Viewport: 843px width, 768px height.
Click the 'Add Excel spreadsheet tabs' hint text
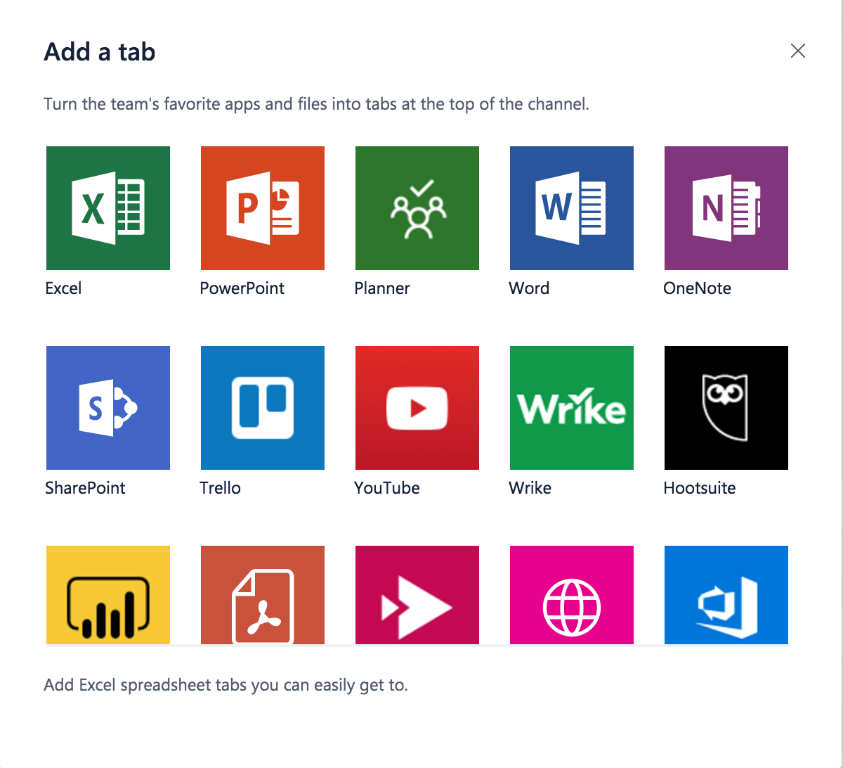coord(226,685)
